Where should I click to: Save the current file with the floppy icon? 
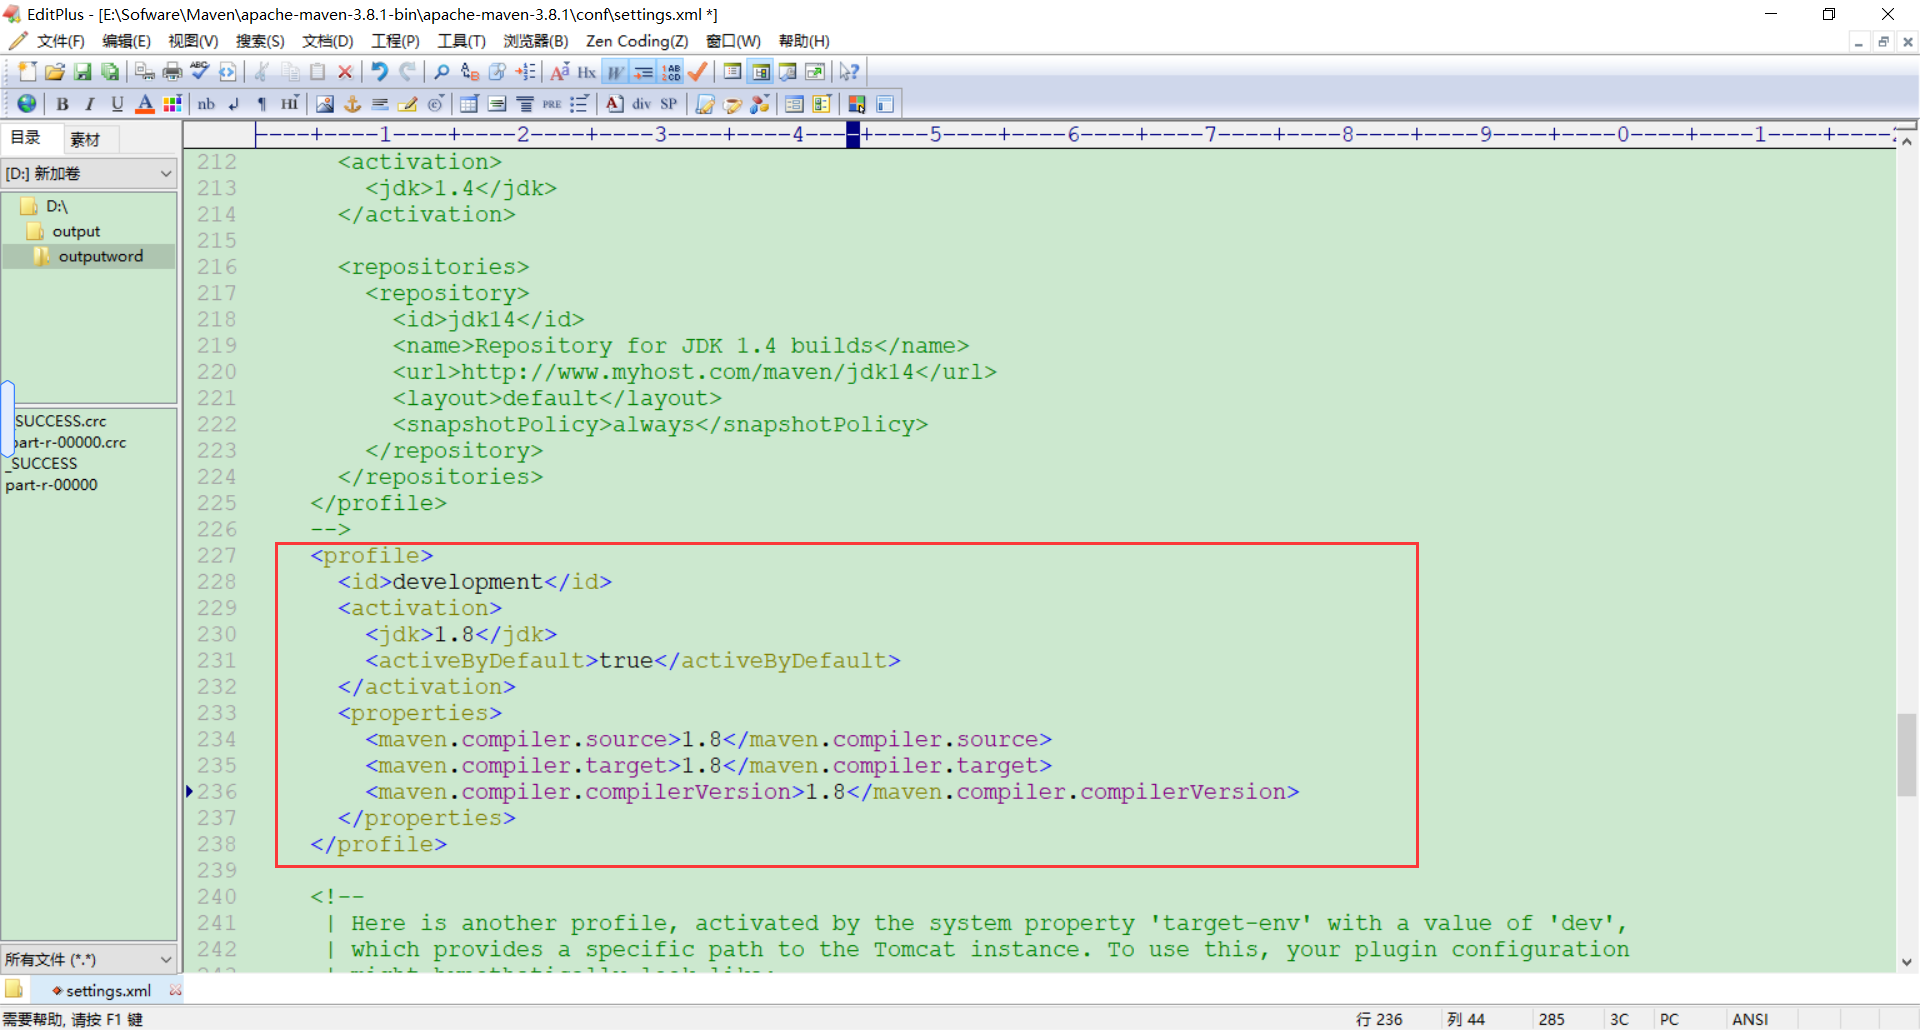(x=83, y=72)
